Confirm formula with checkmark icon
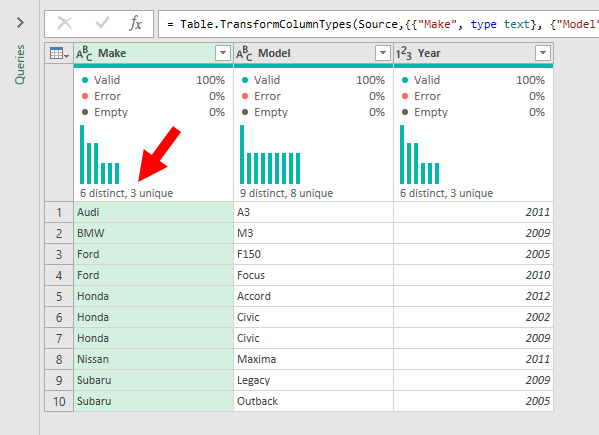This screenshot has height=435, width=599. (102, 24)
